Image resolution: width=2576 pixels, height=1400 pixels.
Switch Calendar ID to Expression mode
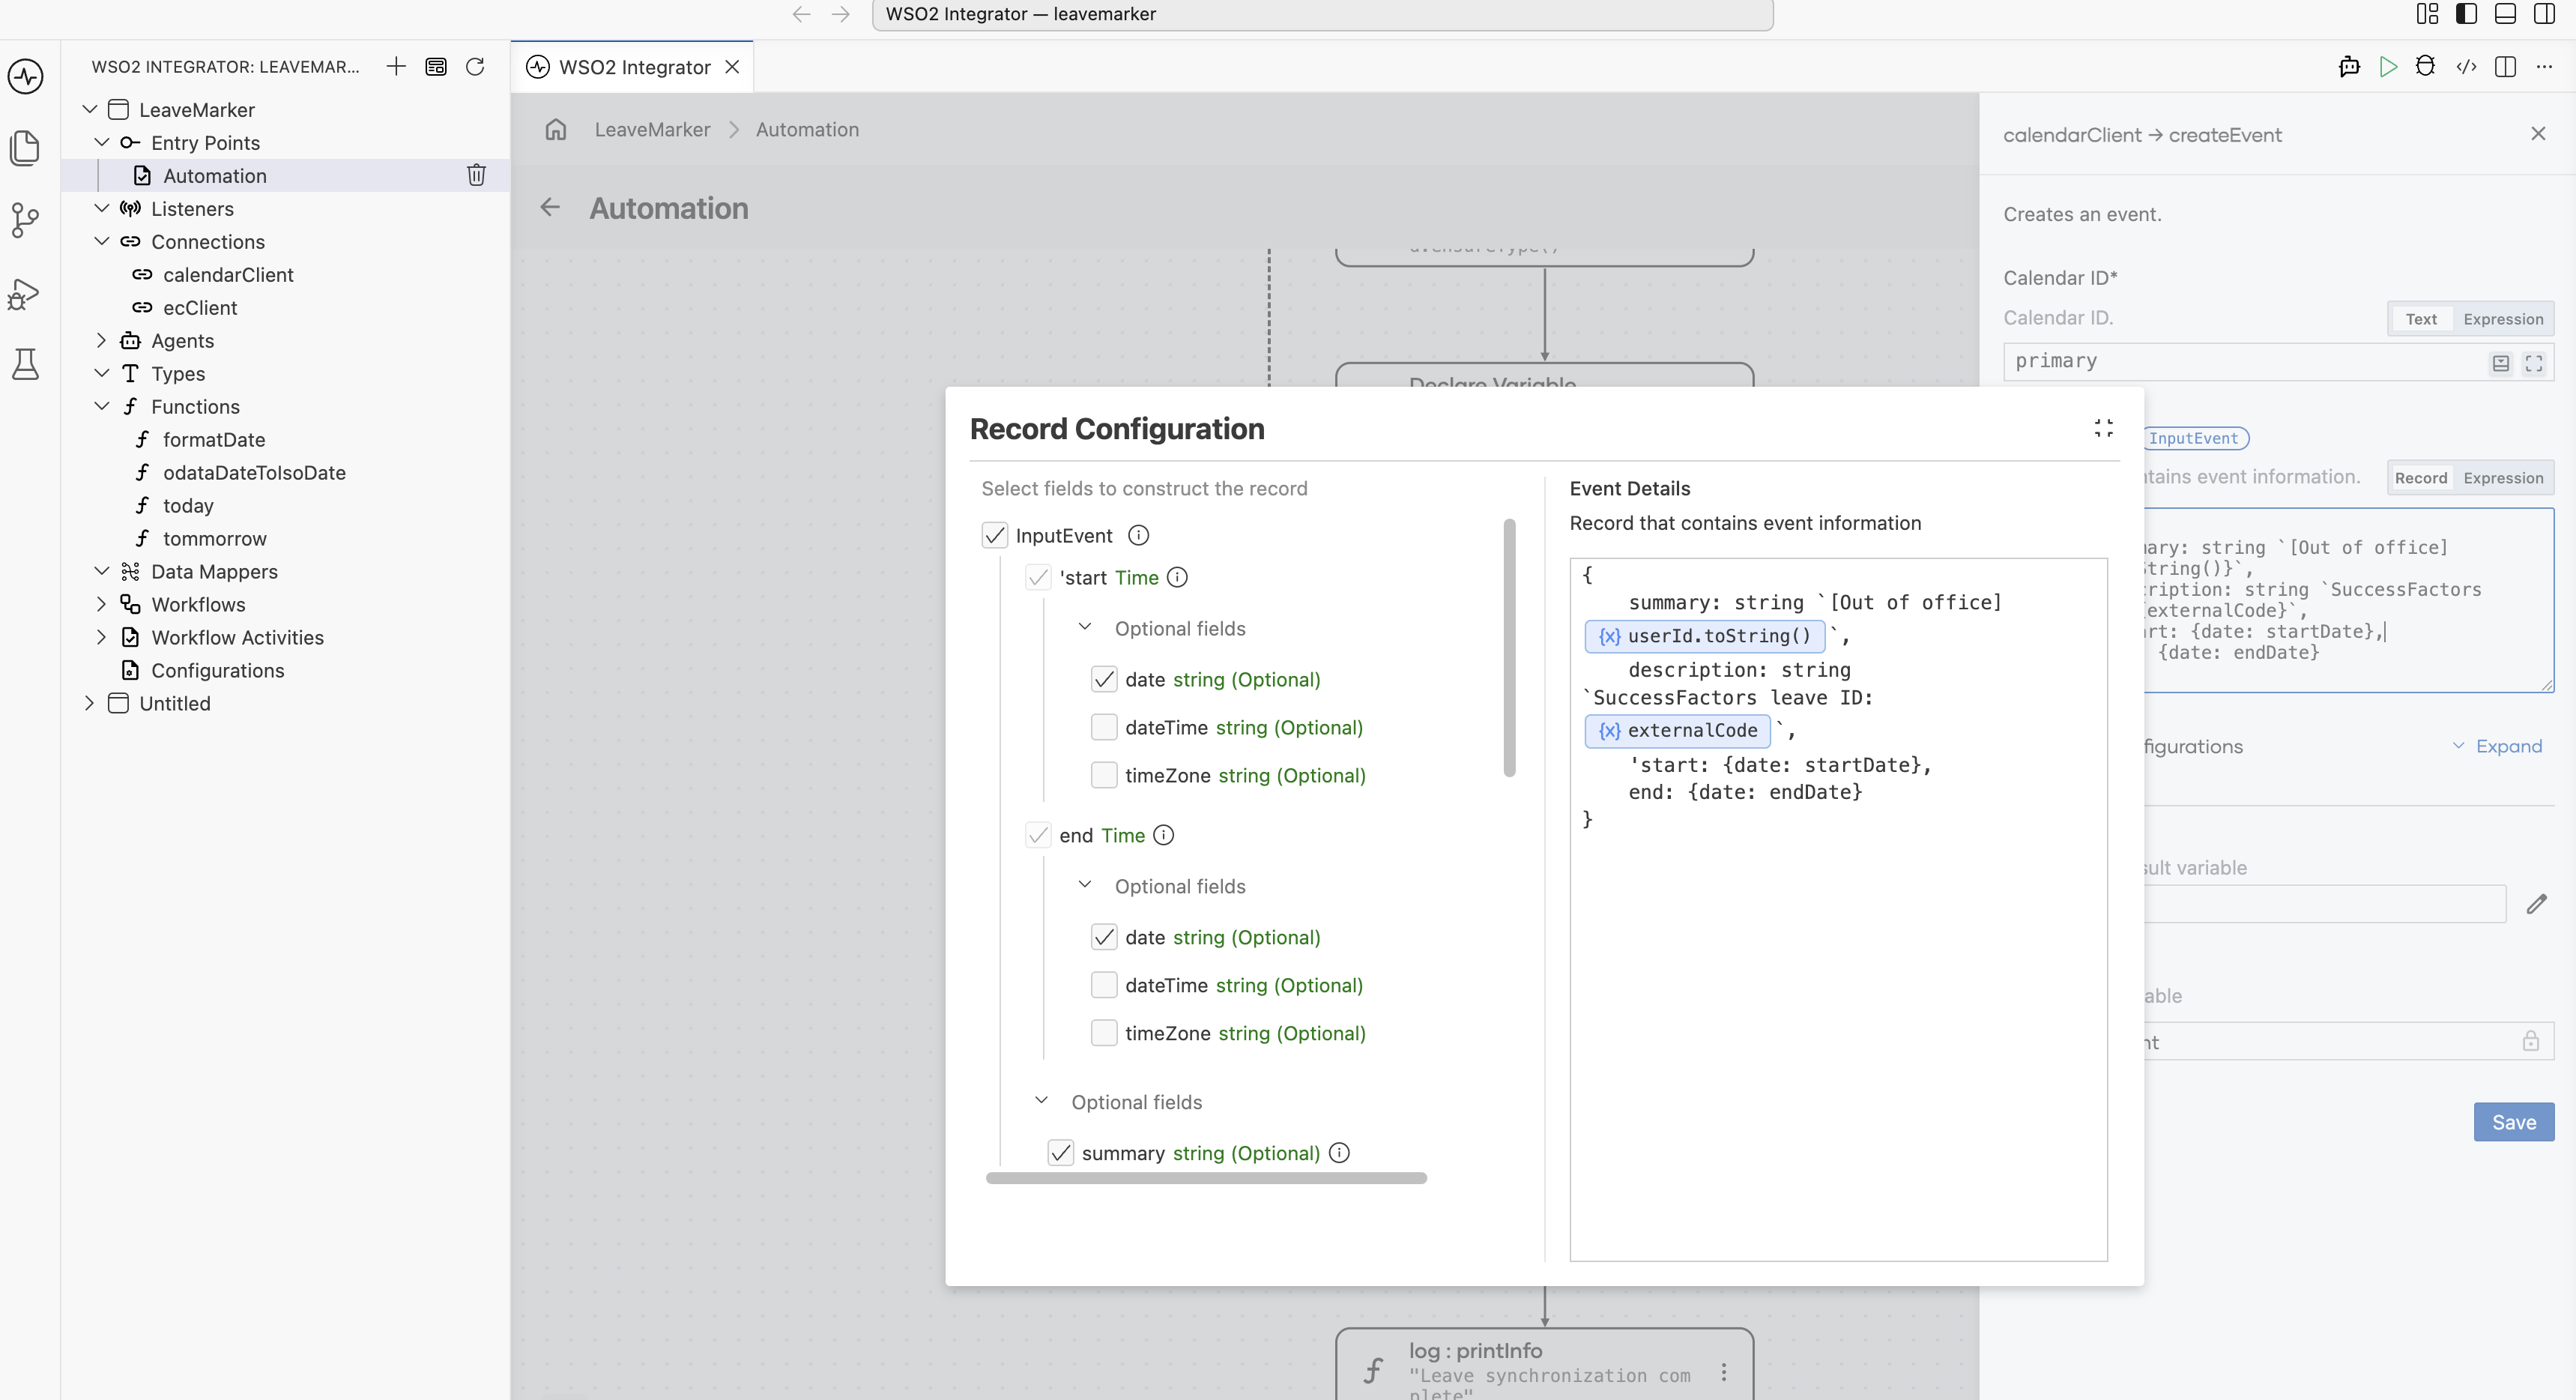click(2503, 319)
